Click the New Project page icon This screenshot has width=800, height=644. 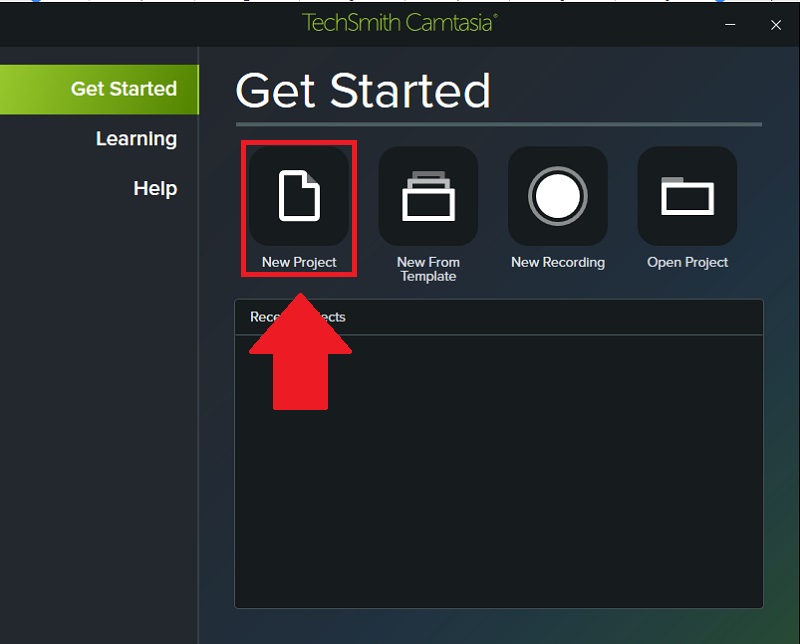[x=299, y=196]
